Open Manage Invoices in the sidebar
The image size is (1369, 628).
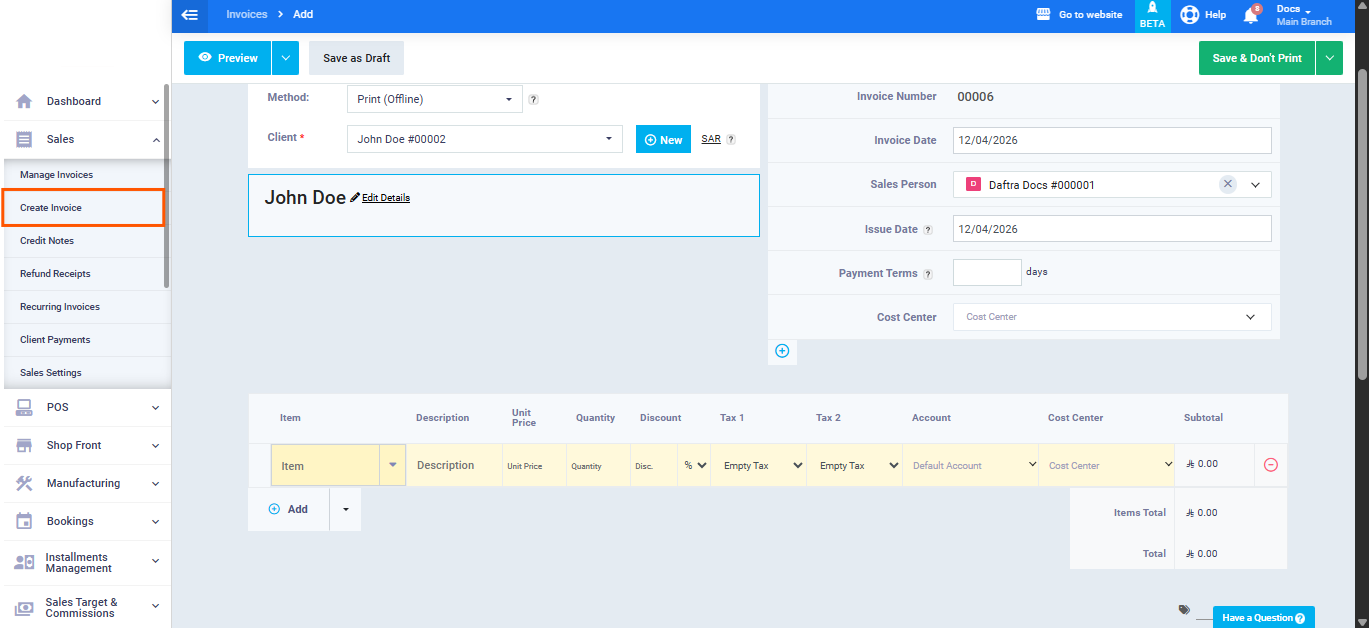click(56, 175)
